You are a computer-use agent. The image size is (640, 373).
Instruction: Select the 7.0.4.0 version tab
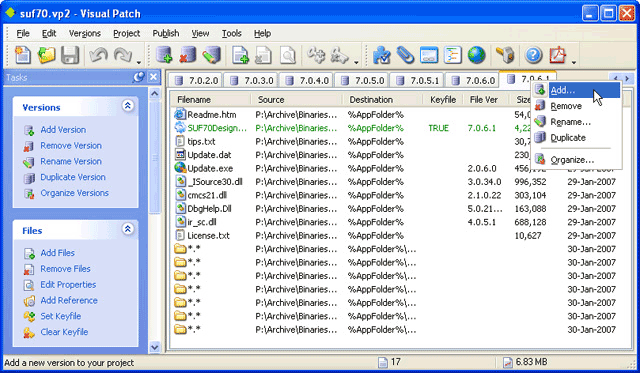[307, 80]
